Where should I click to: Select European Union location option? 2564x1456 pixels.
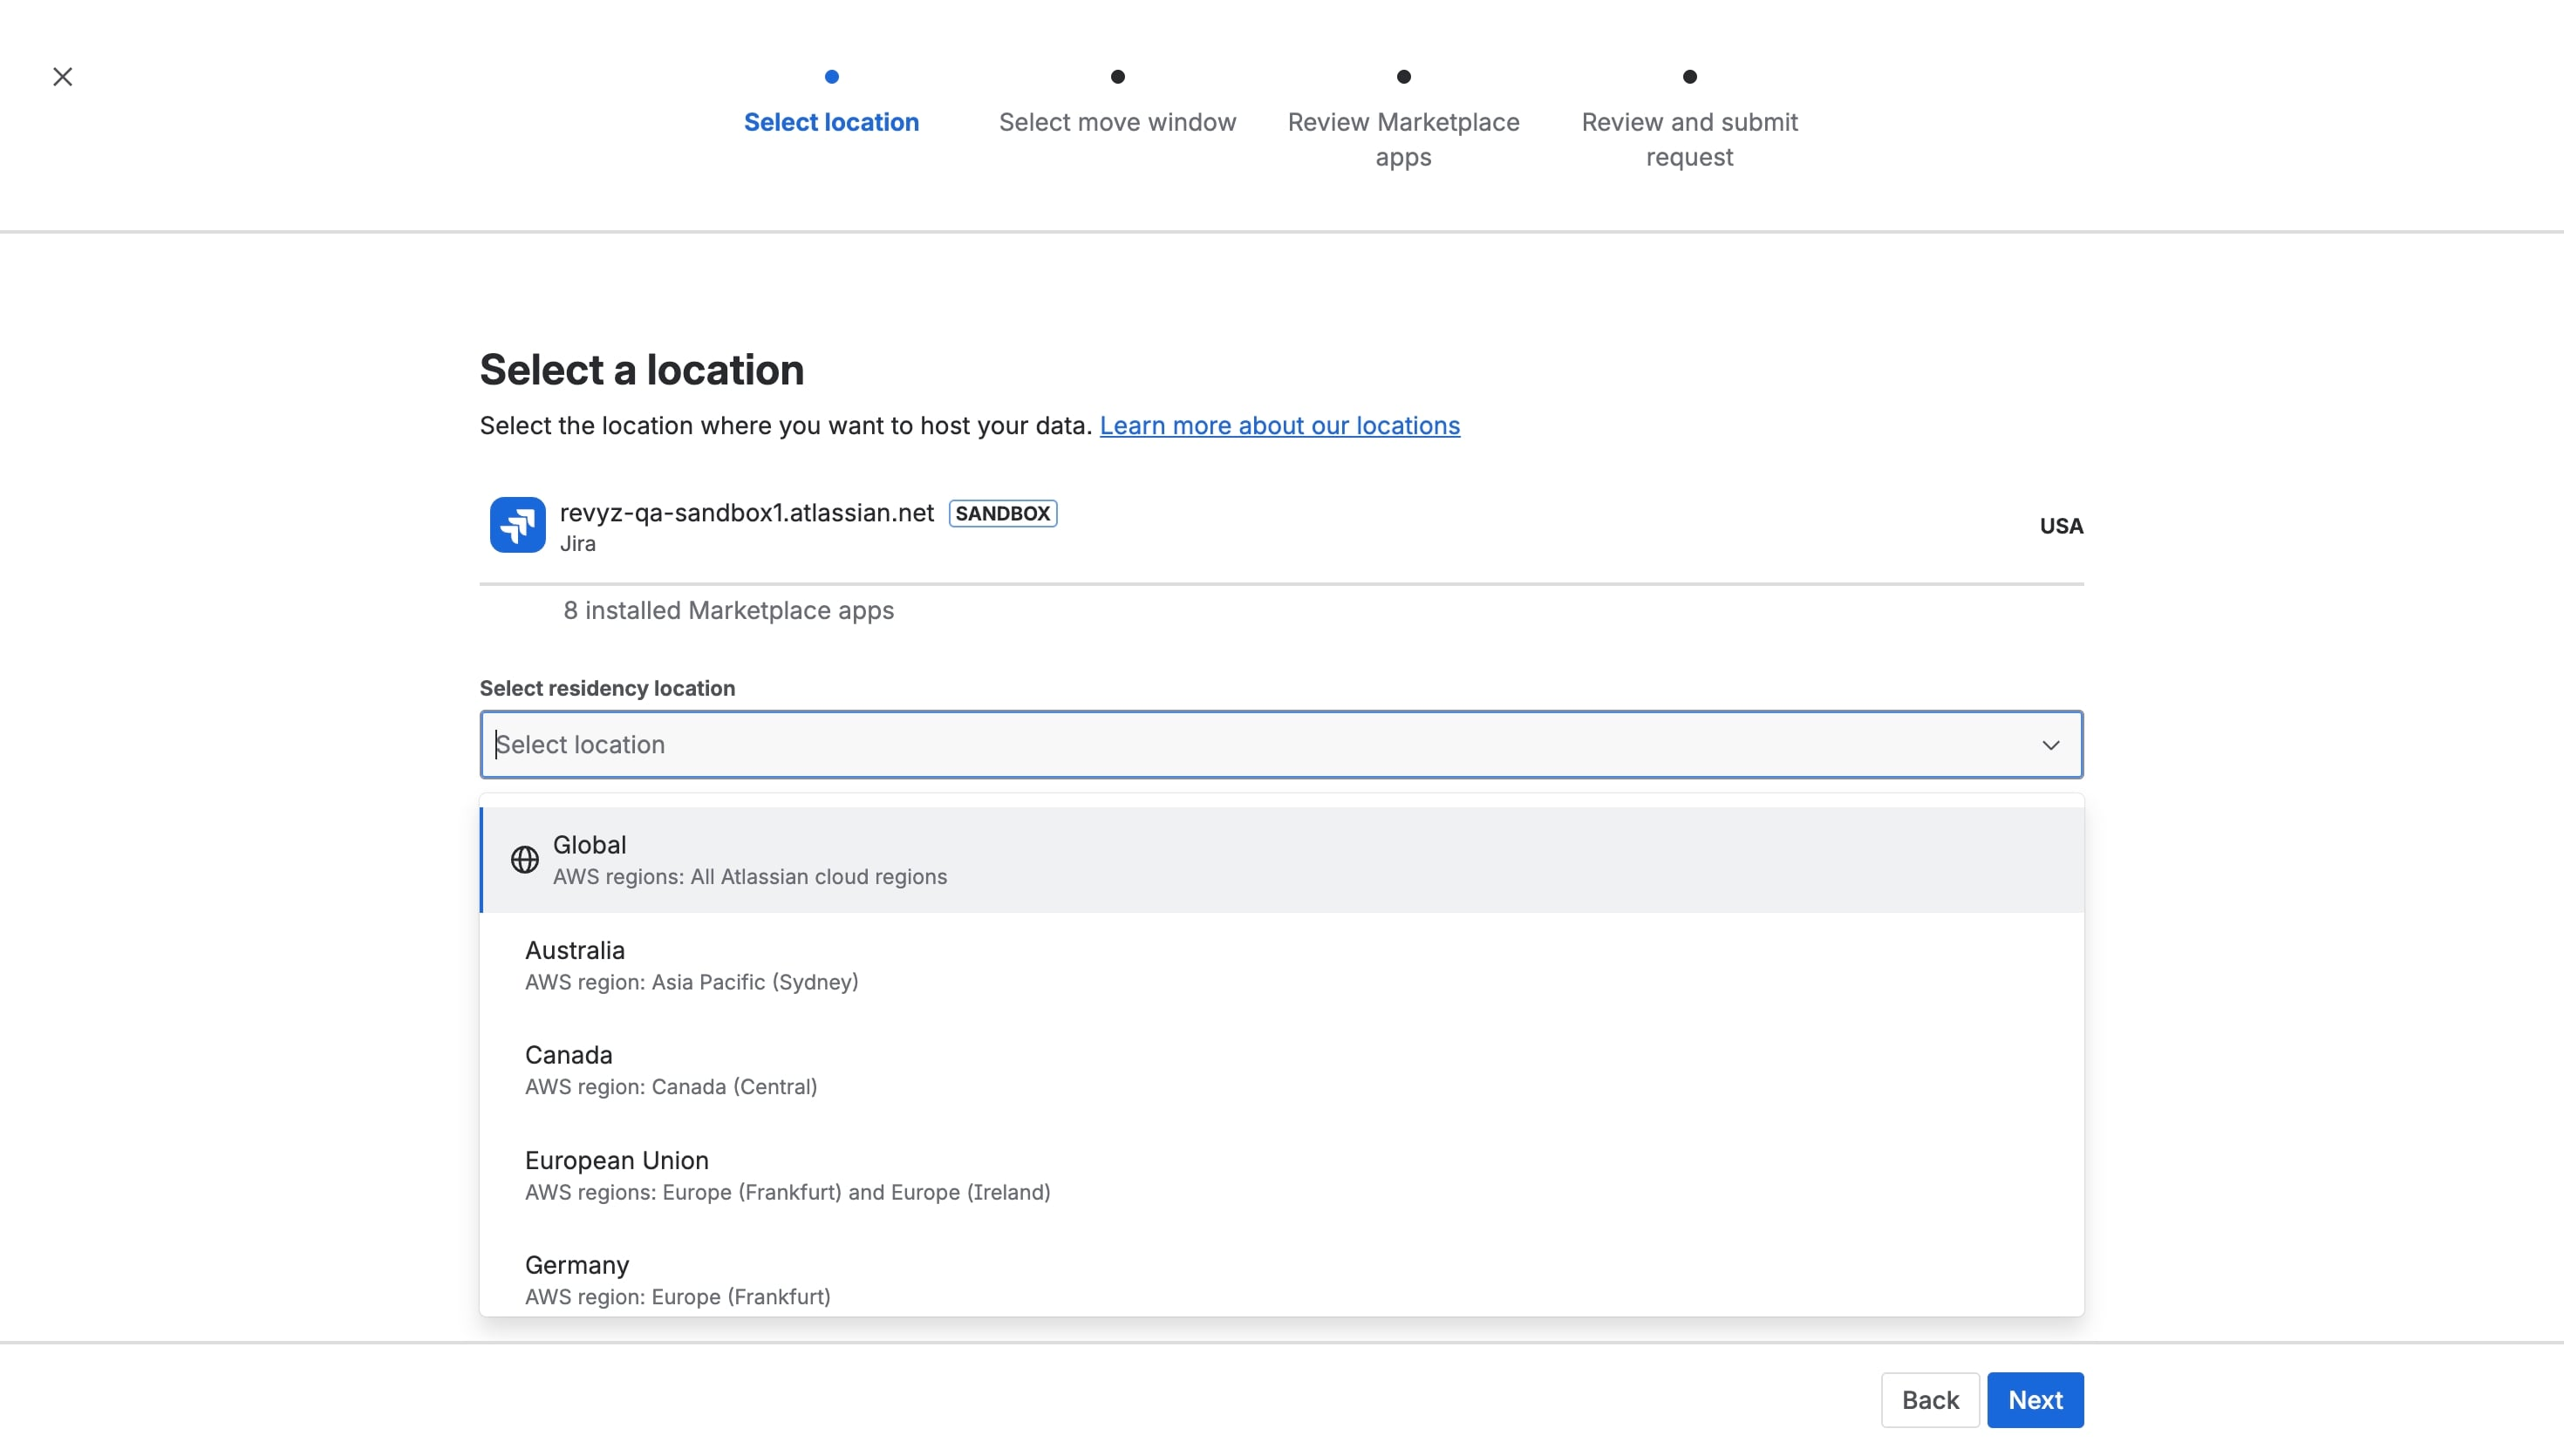[x=1281, y=1175]
